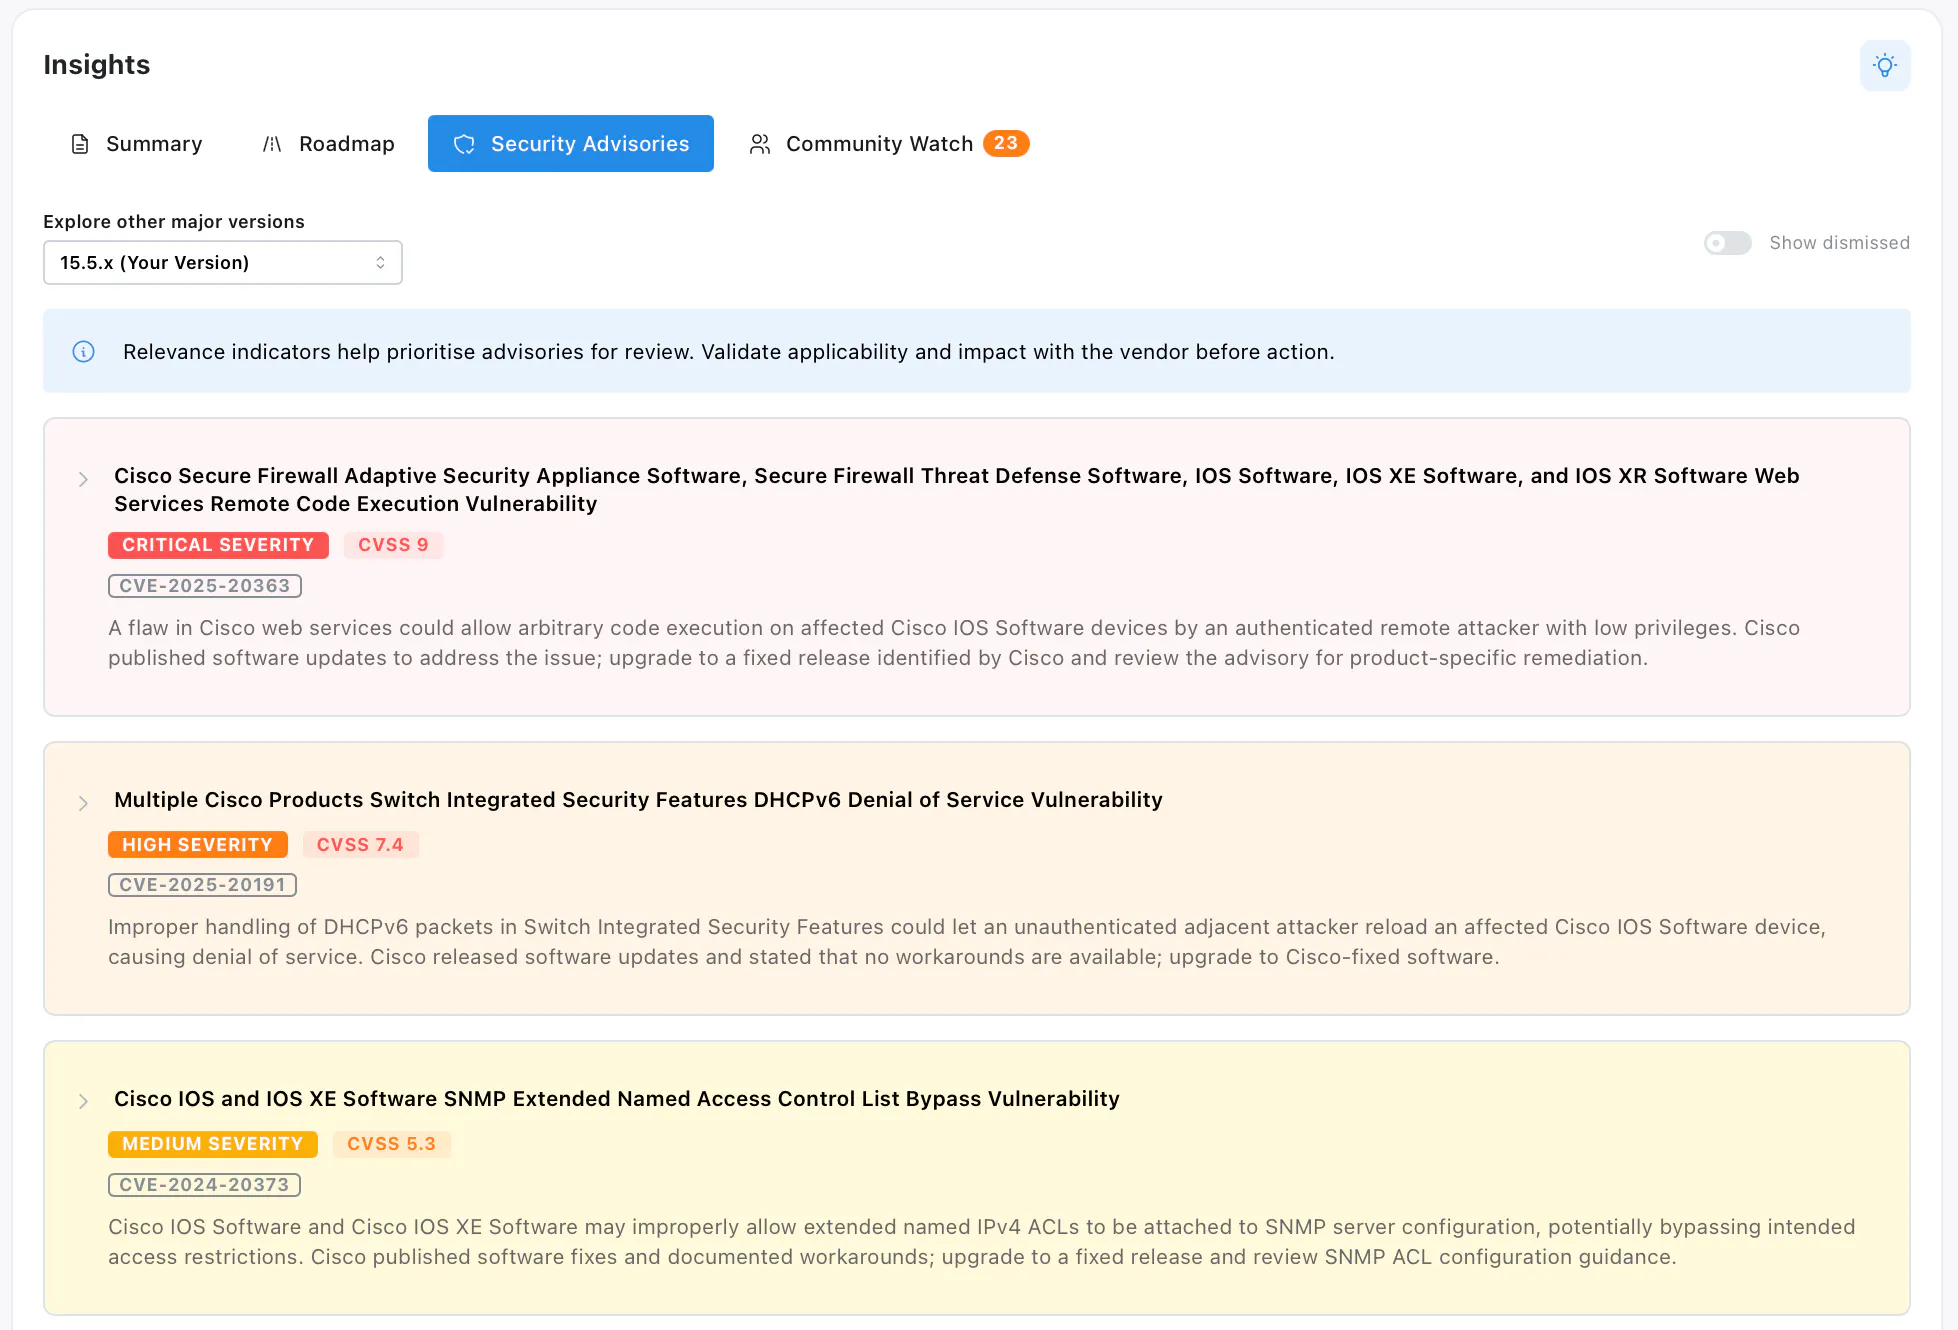
Task: Click the CVE-2024-20373 tag
Action: pos(204,1185)
